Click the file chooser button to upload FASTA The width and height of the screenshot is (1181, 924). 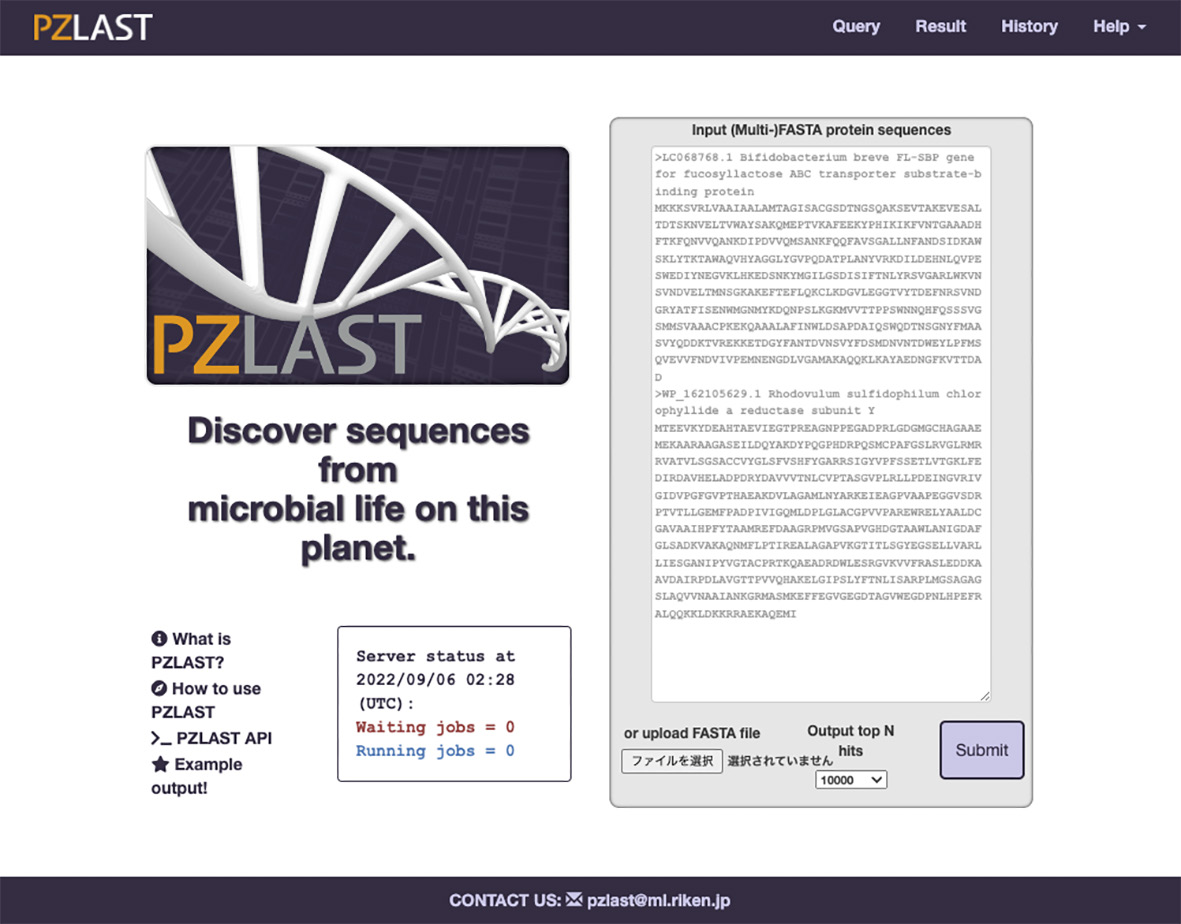672,761
